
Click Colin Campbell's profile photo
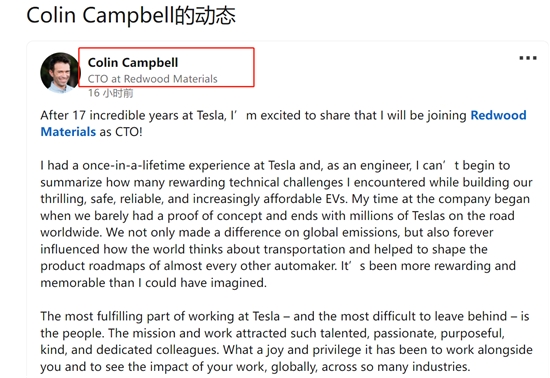tap(60, 73)
